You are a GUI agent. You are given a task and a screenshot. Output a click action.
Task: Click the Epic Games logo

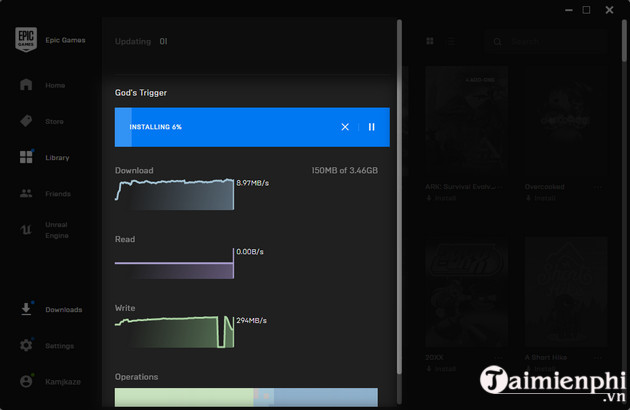click(x=26, y=39)
